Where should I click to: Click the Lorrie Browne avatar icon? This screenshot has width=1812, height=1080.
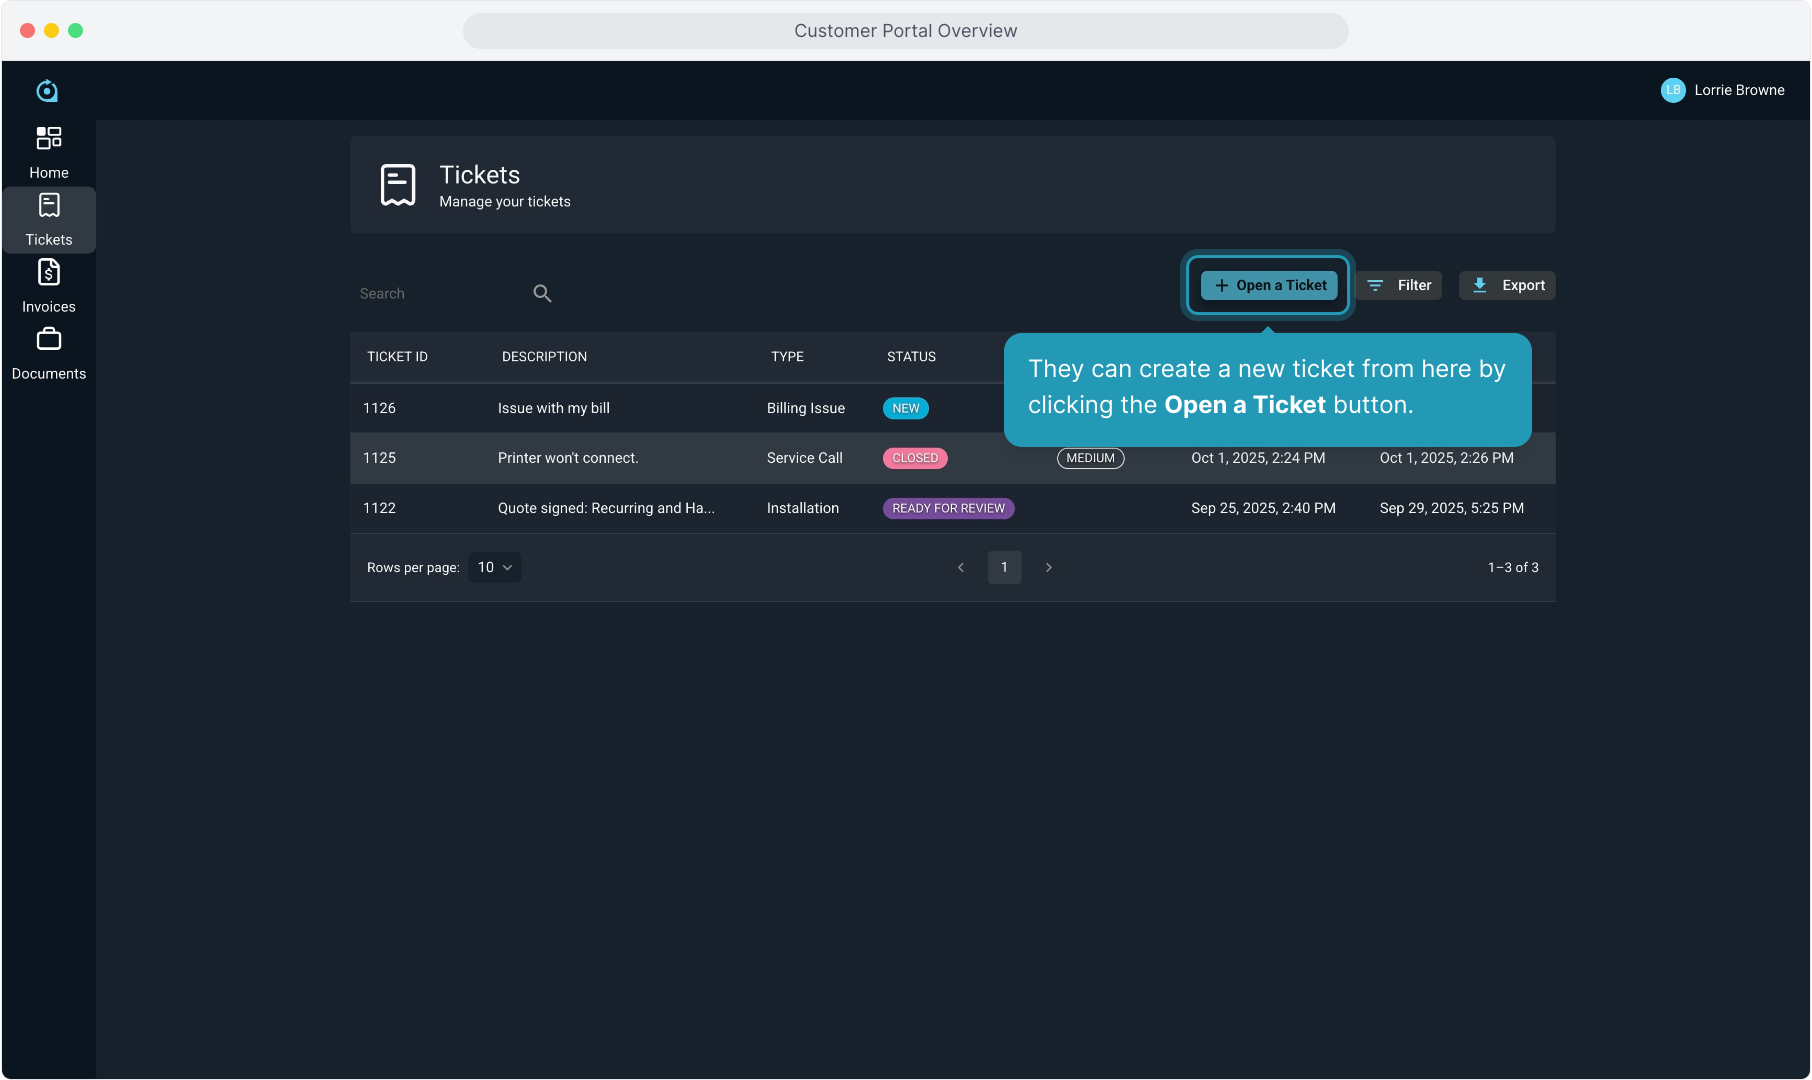(x=1672, y=90)
